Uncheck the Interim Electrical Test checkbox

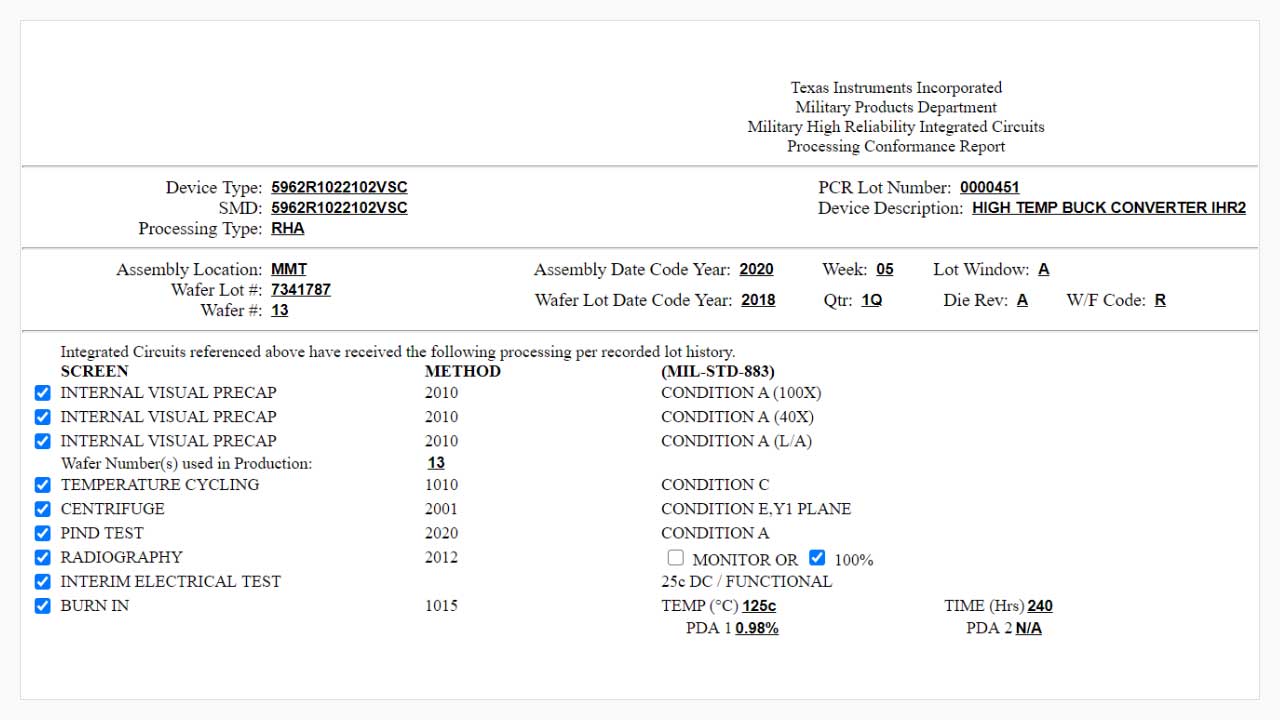tap(42, 581)
